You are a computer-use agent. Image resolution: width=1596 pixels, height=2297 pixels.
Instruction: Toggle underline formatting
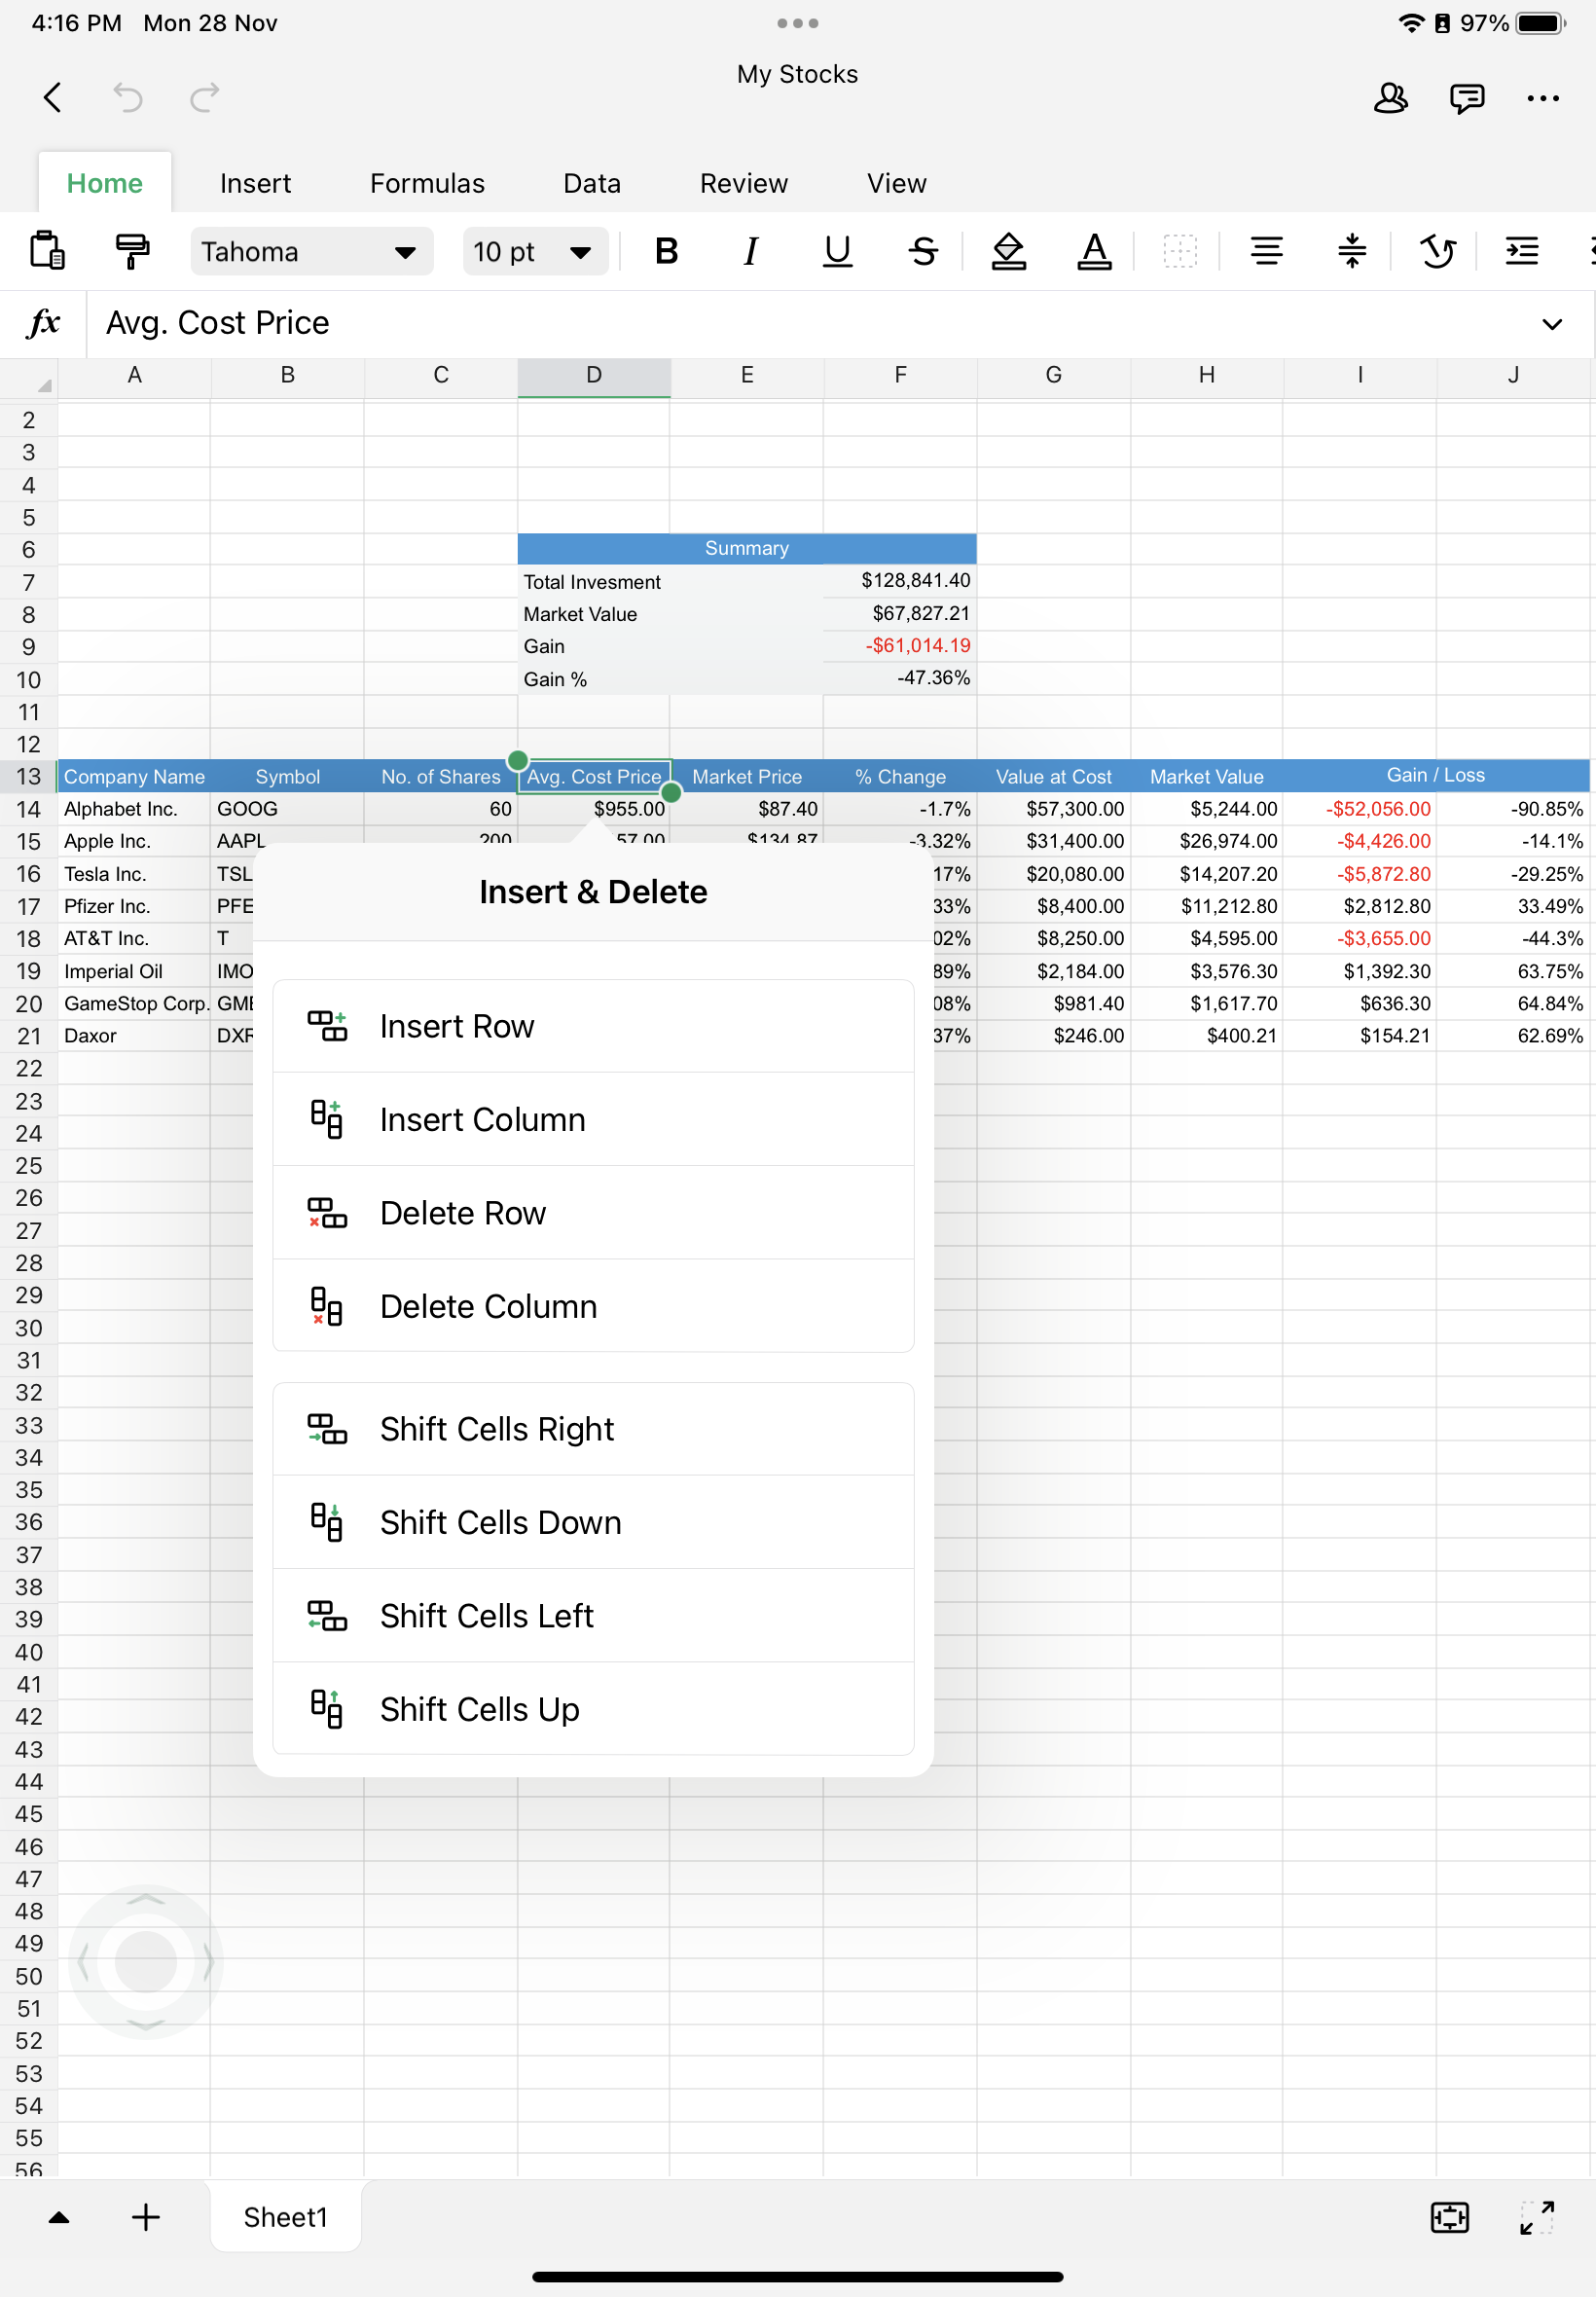pos(837,251)
